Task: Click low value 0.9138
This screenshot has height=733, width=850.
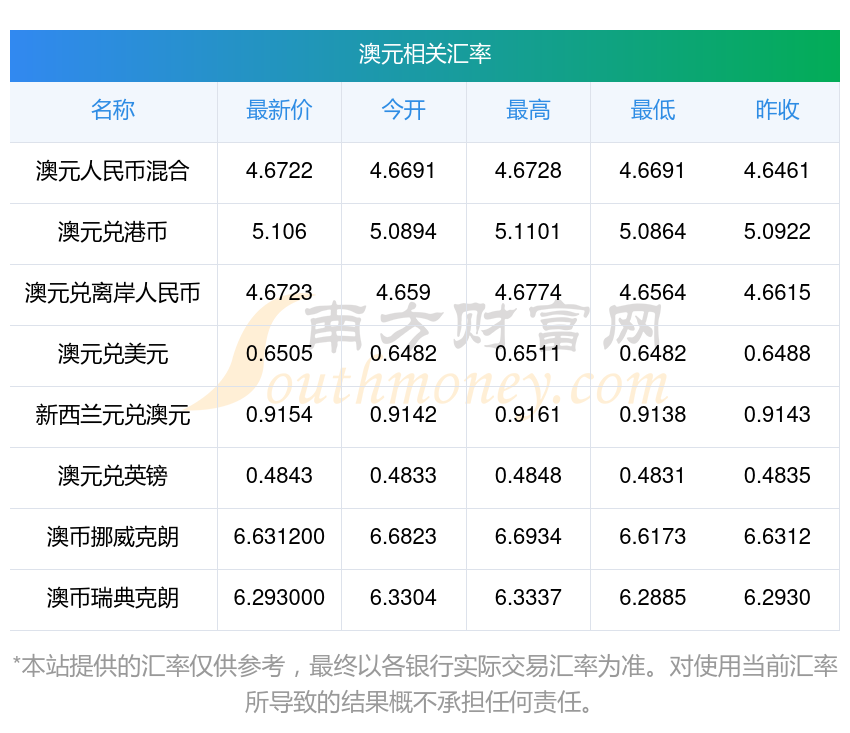Action: click(x=653, y=415)
